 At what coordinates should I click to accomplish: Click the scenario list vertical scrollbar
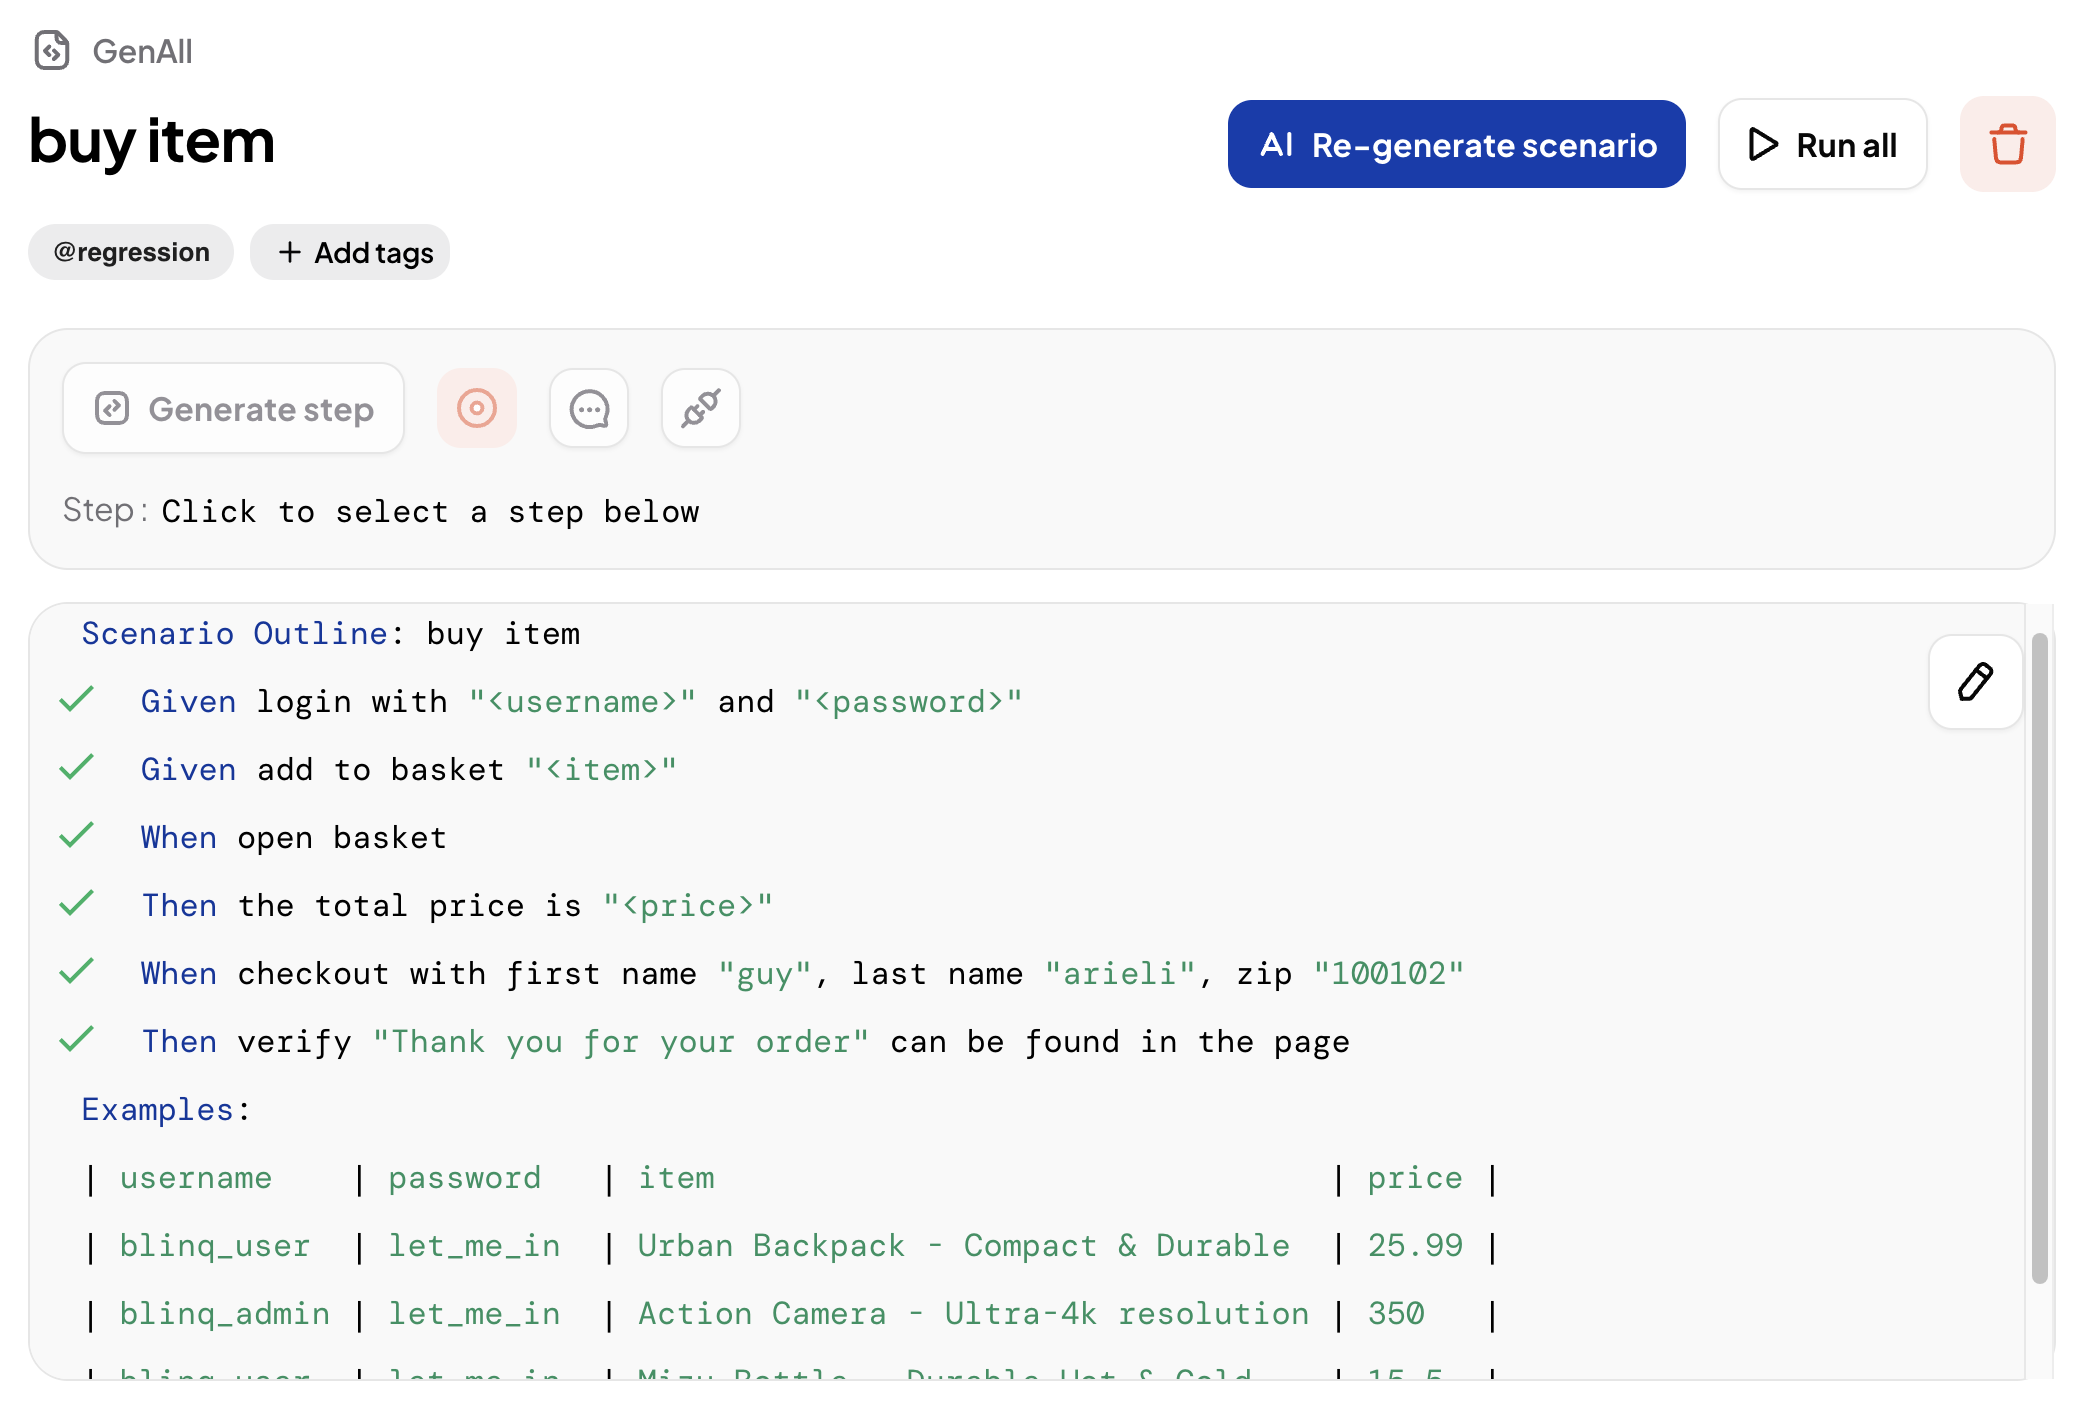pyautogui.click(x=2040, y=957)
